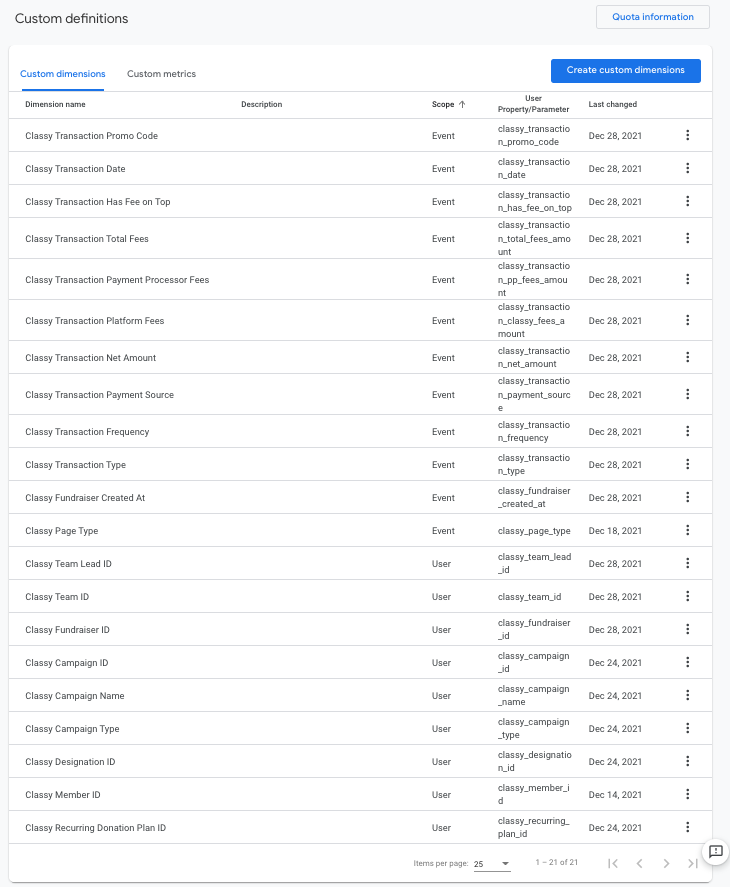730x887 pixels.
Task: Click the Create custom dimensions button
Action: click(x=626, y=71)
